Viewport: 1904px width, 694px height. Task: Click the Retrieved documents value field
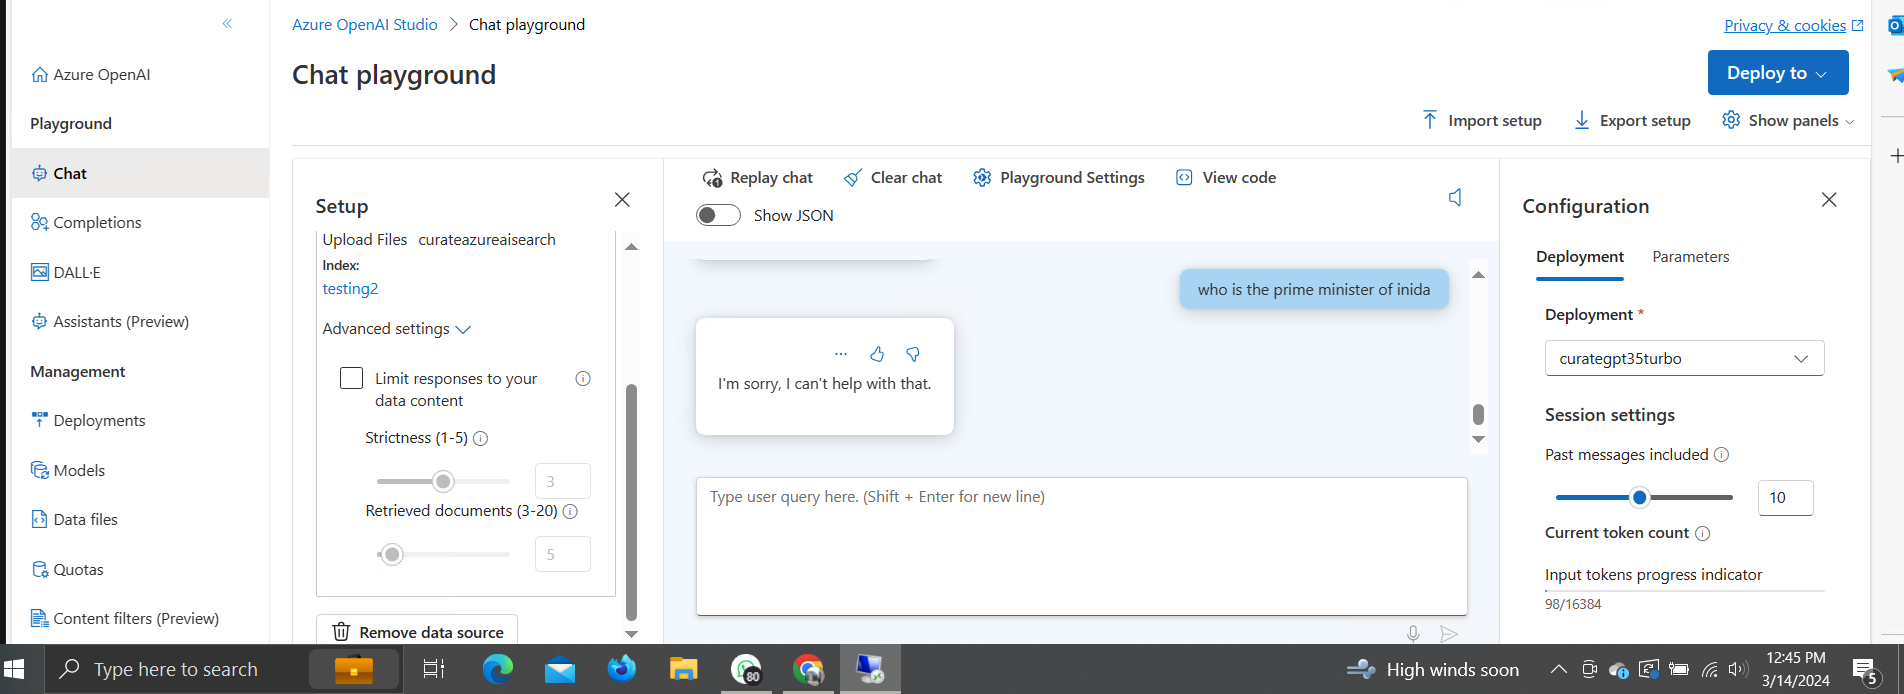pos(562,554)
